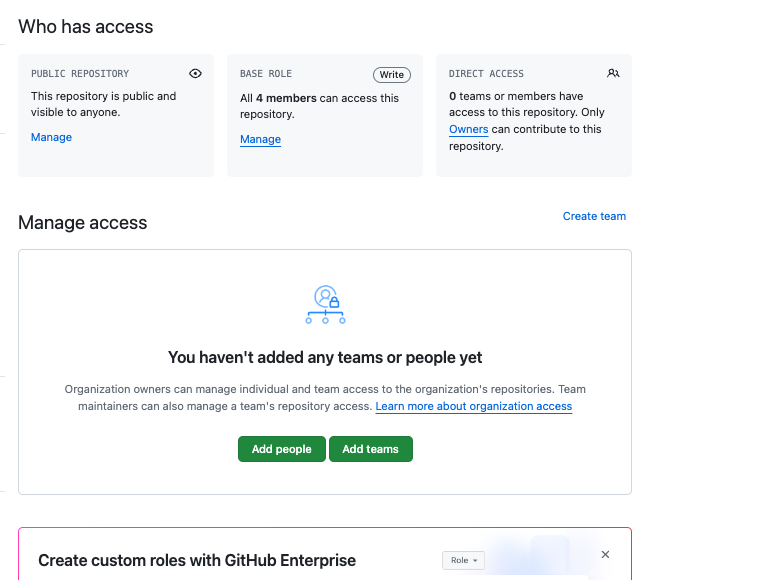
Task: Click the Add people button
Action: coord(281,449)
